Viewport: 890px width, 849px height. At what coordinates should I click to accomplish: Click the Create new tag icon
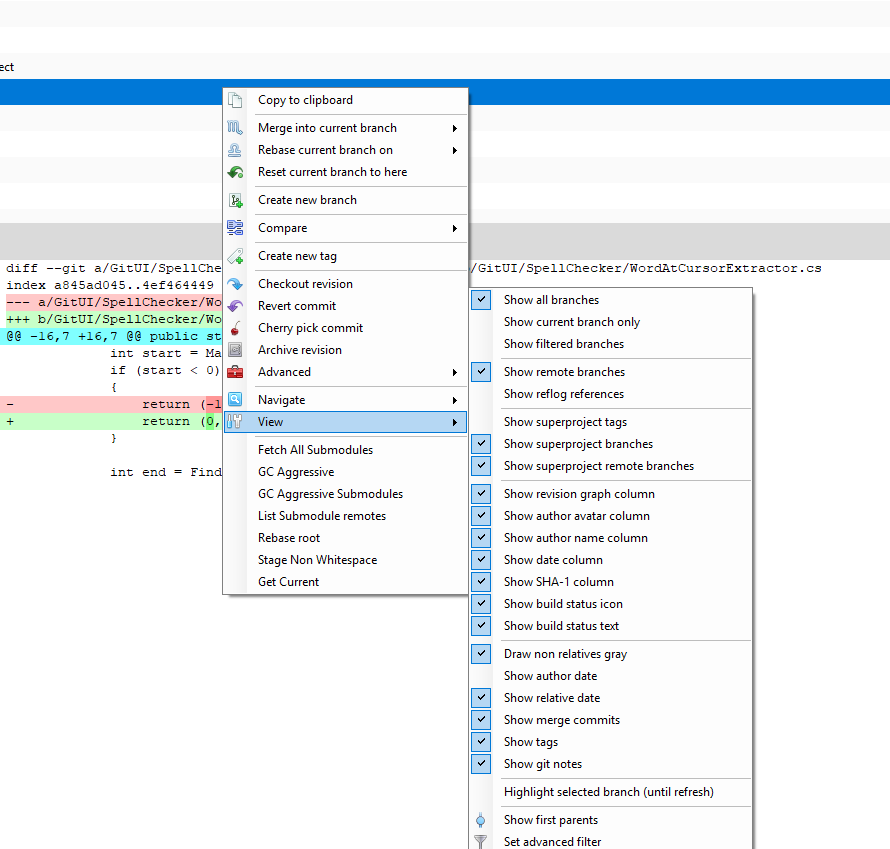pyautogui.click(x=235, y=257)
